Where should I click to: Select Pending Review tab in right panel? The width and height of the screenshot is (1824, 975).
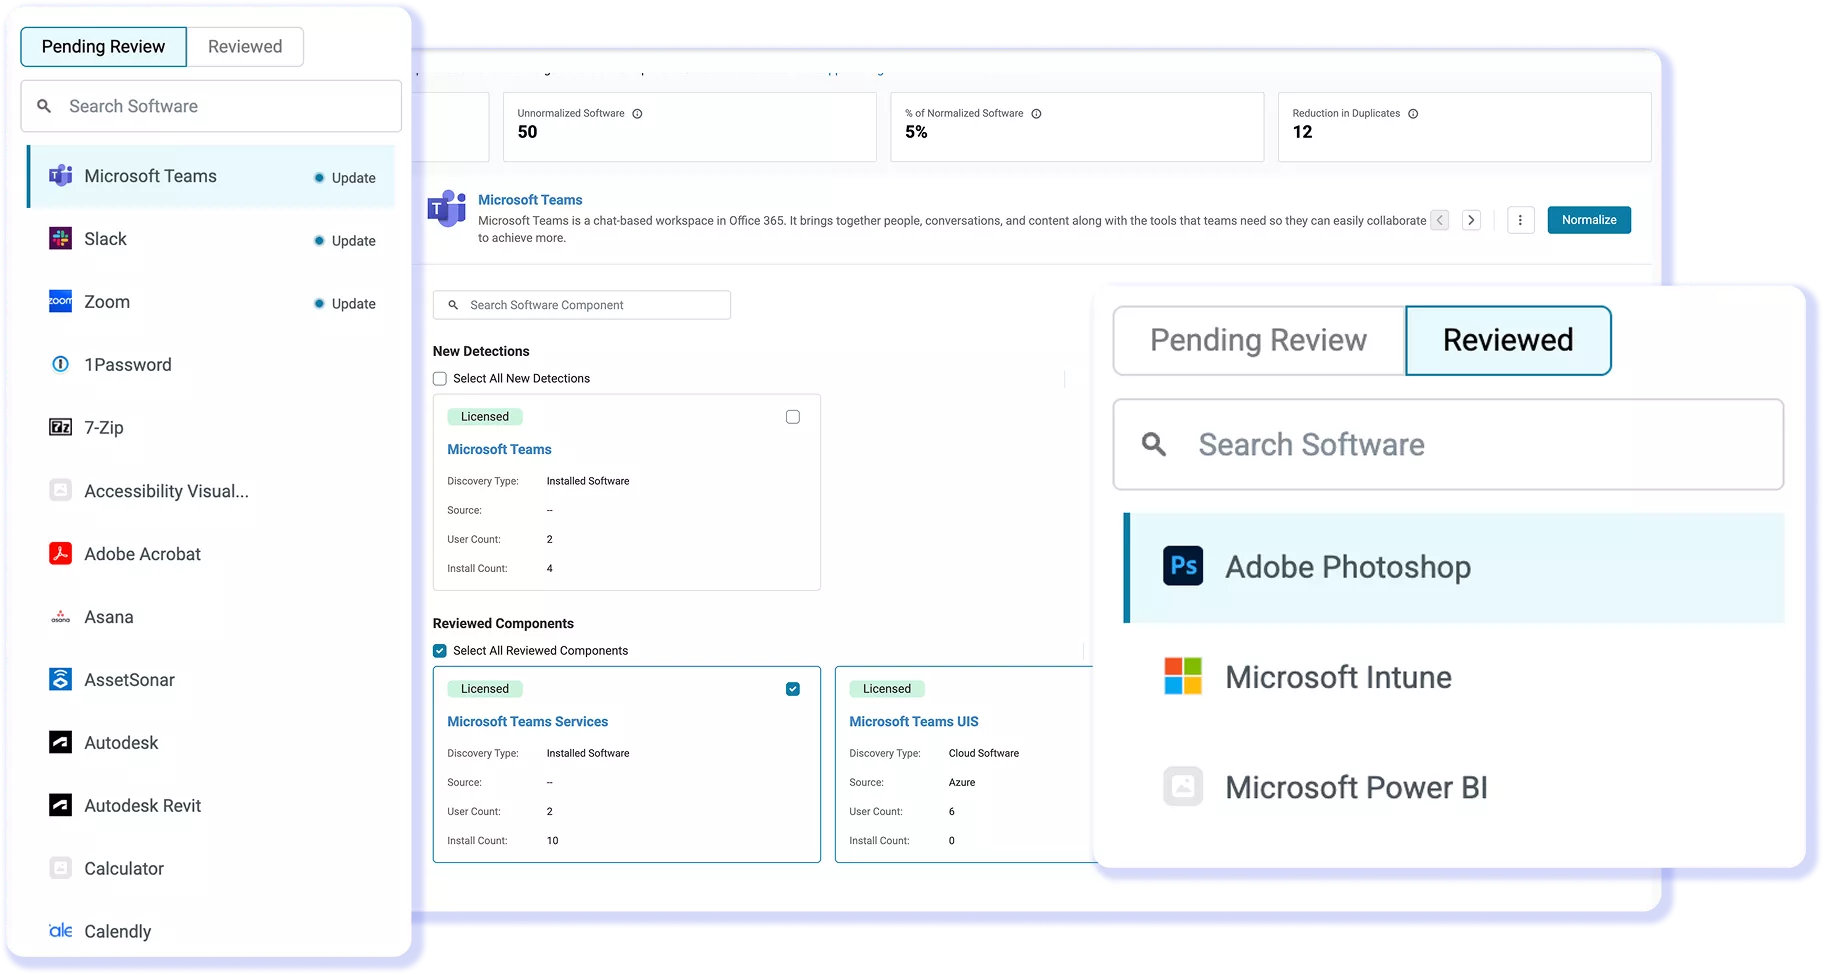1258,340
